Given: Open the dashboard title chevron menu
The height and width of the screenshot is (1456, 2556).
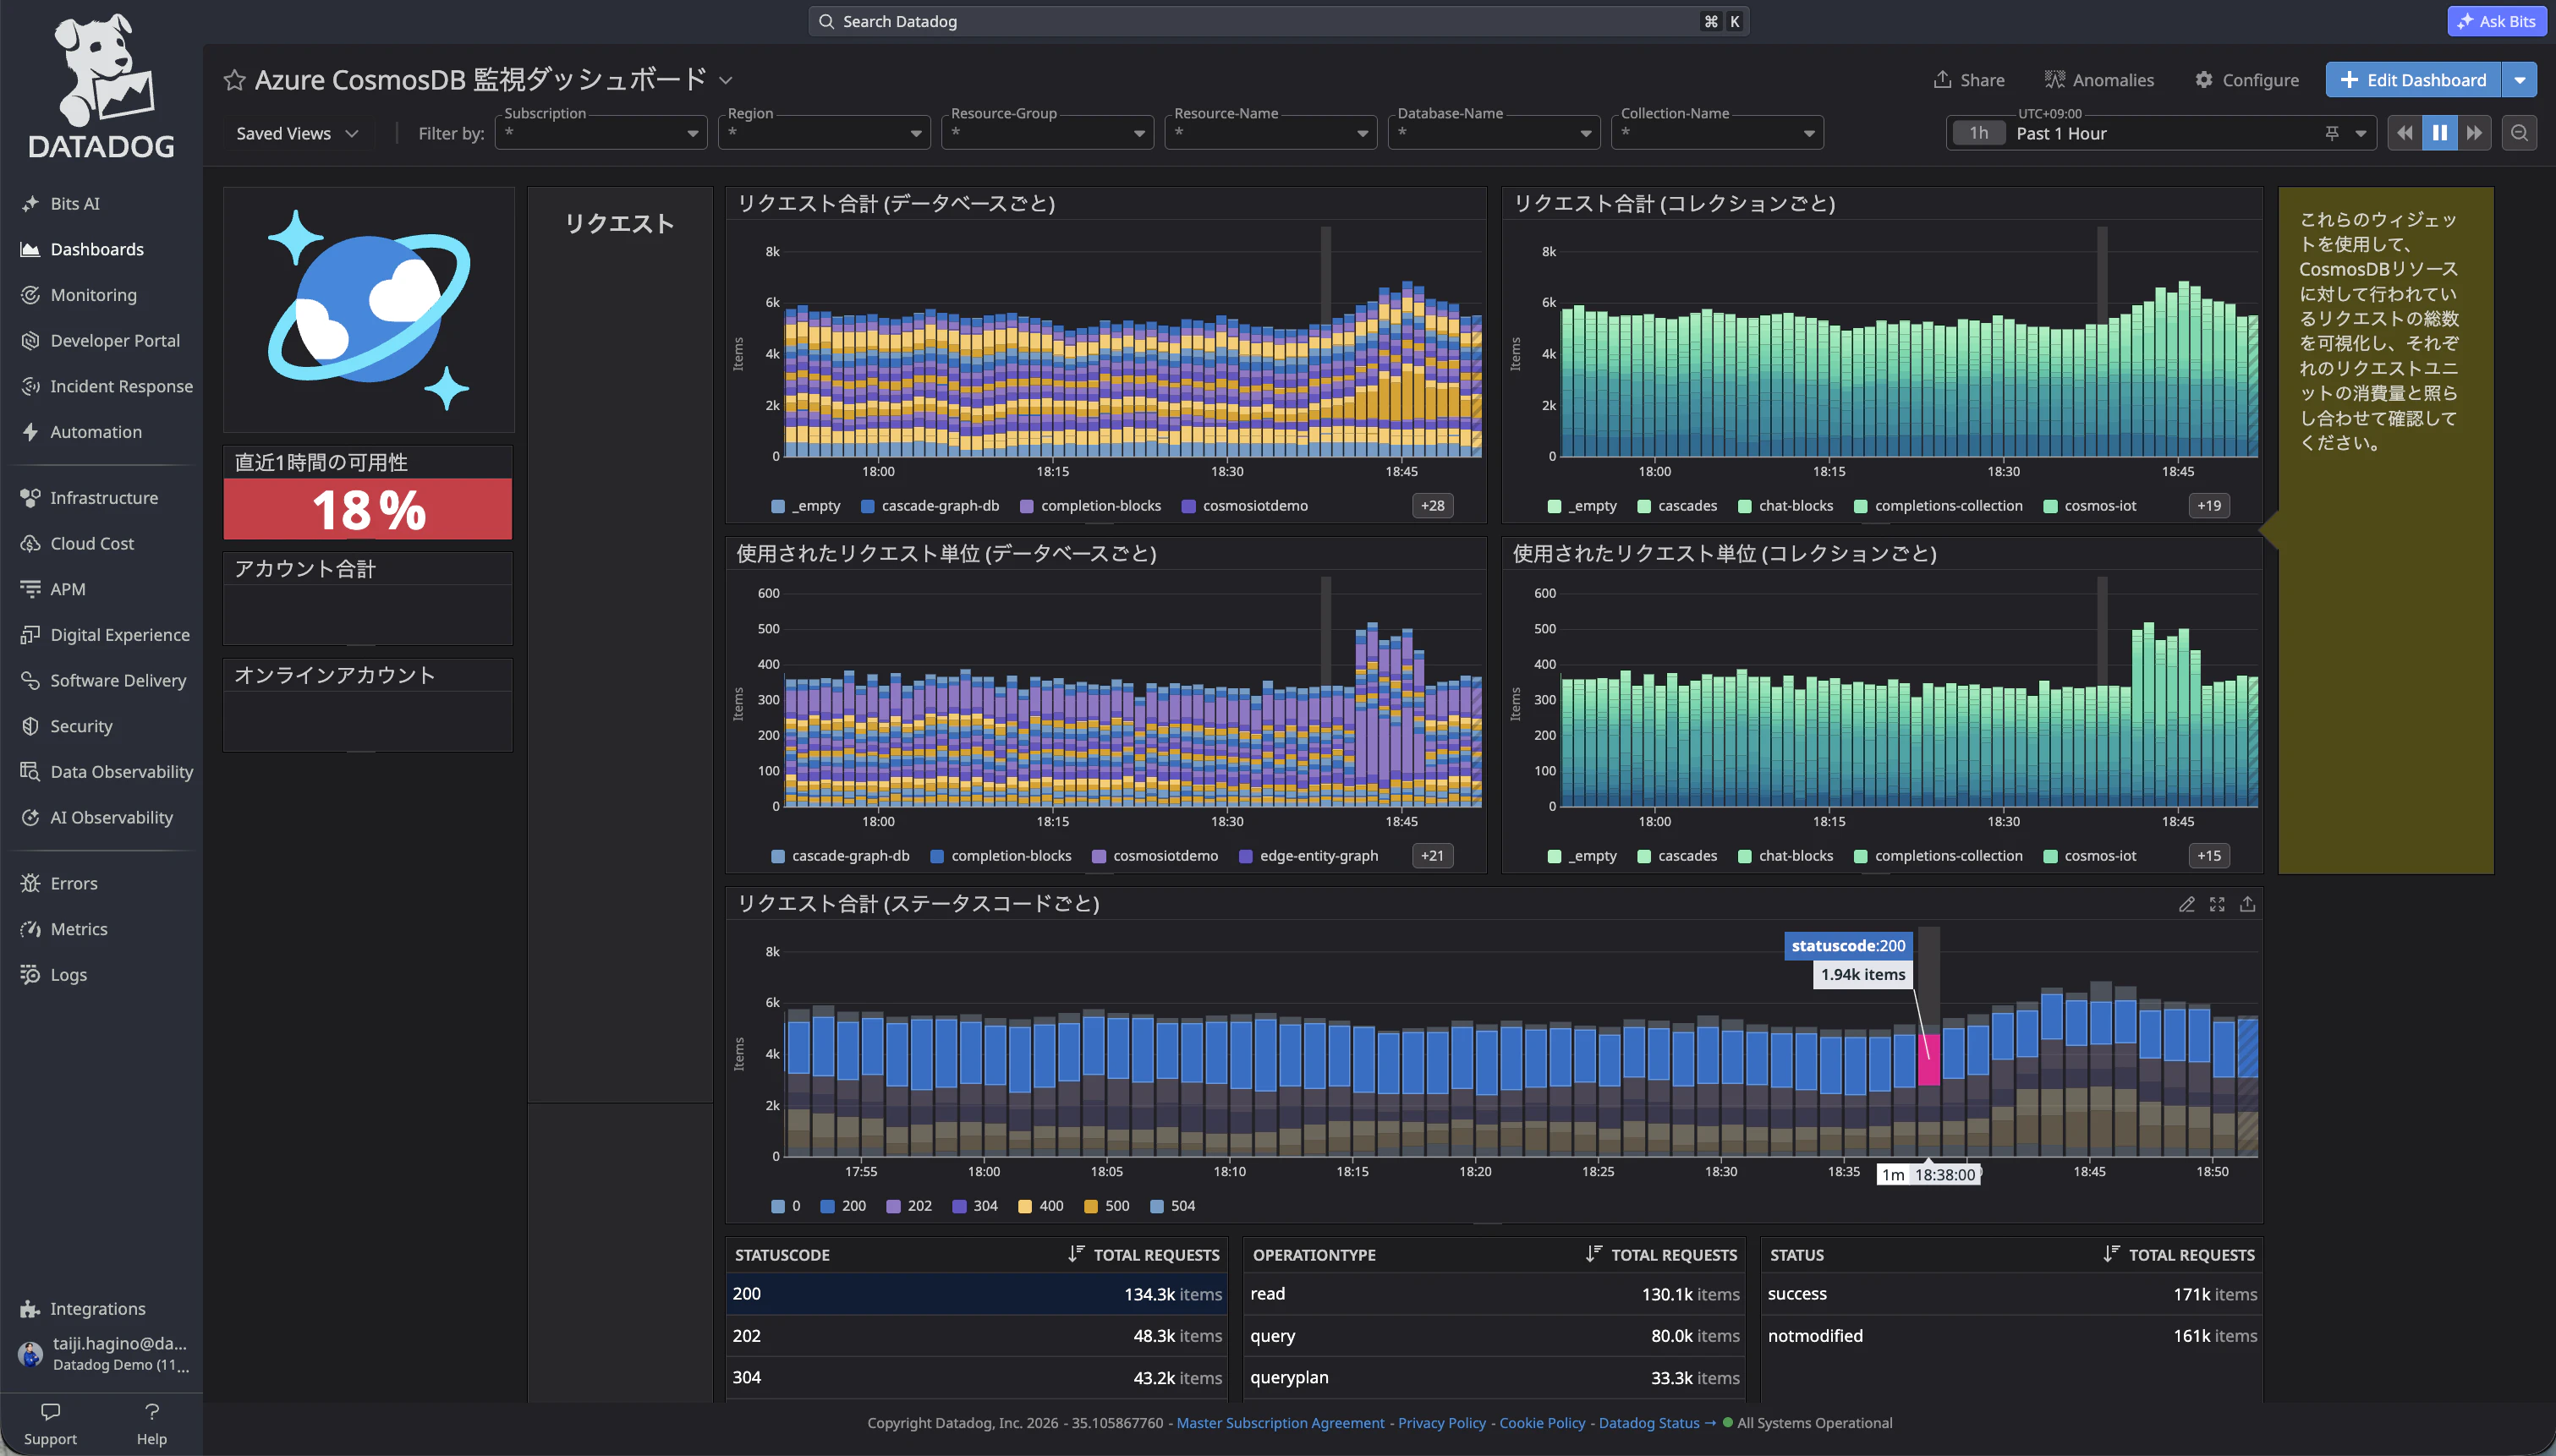Looking at the screenshot, I should pyautogui.click(x=726, y=81).
